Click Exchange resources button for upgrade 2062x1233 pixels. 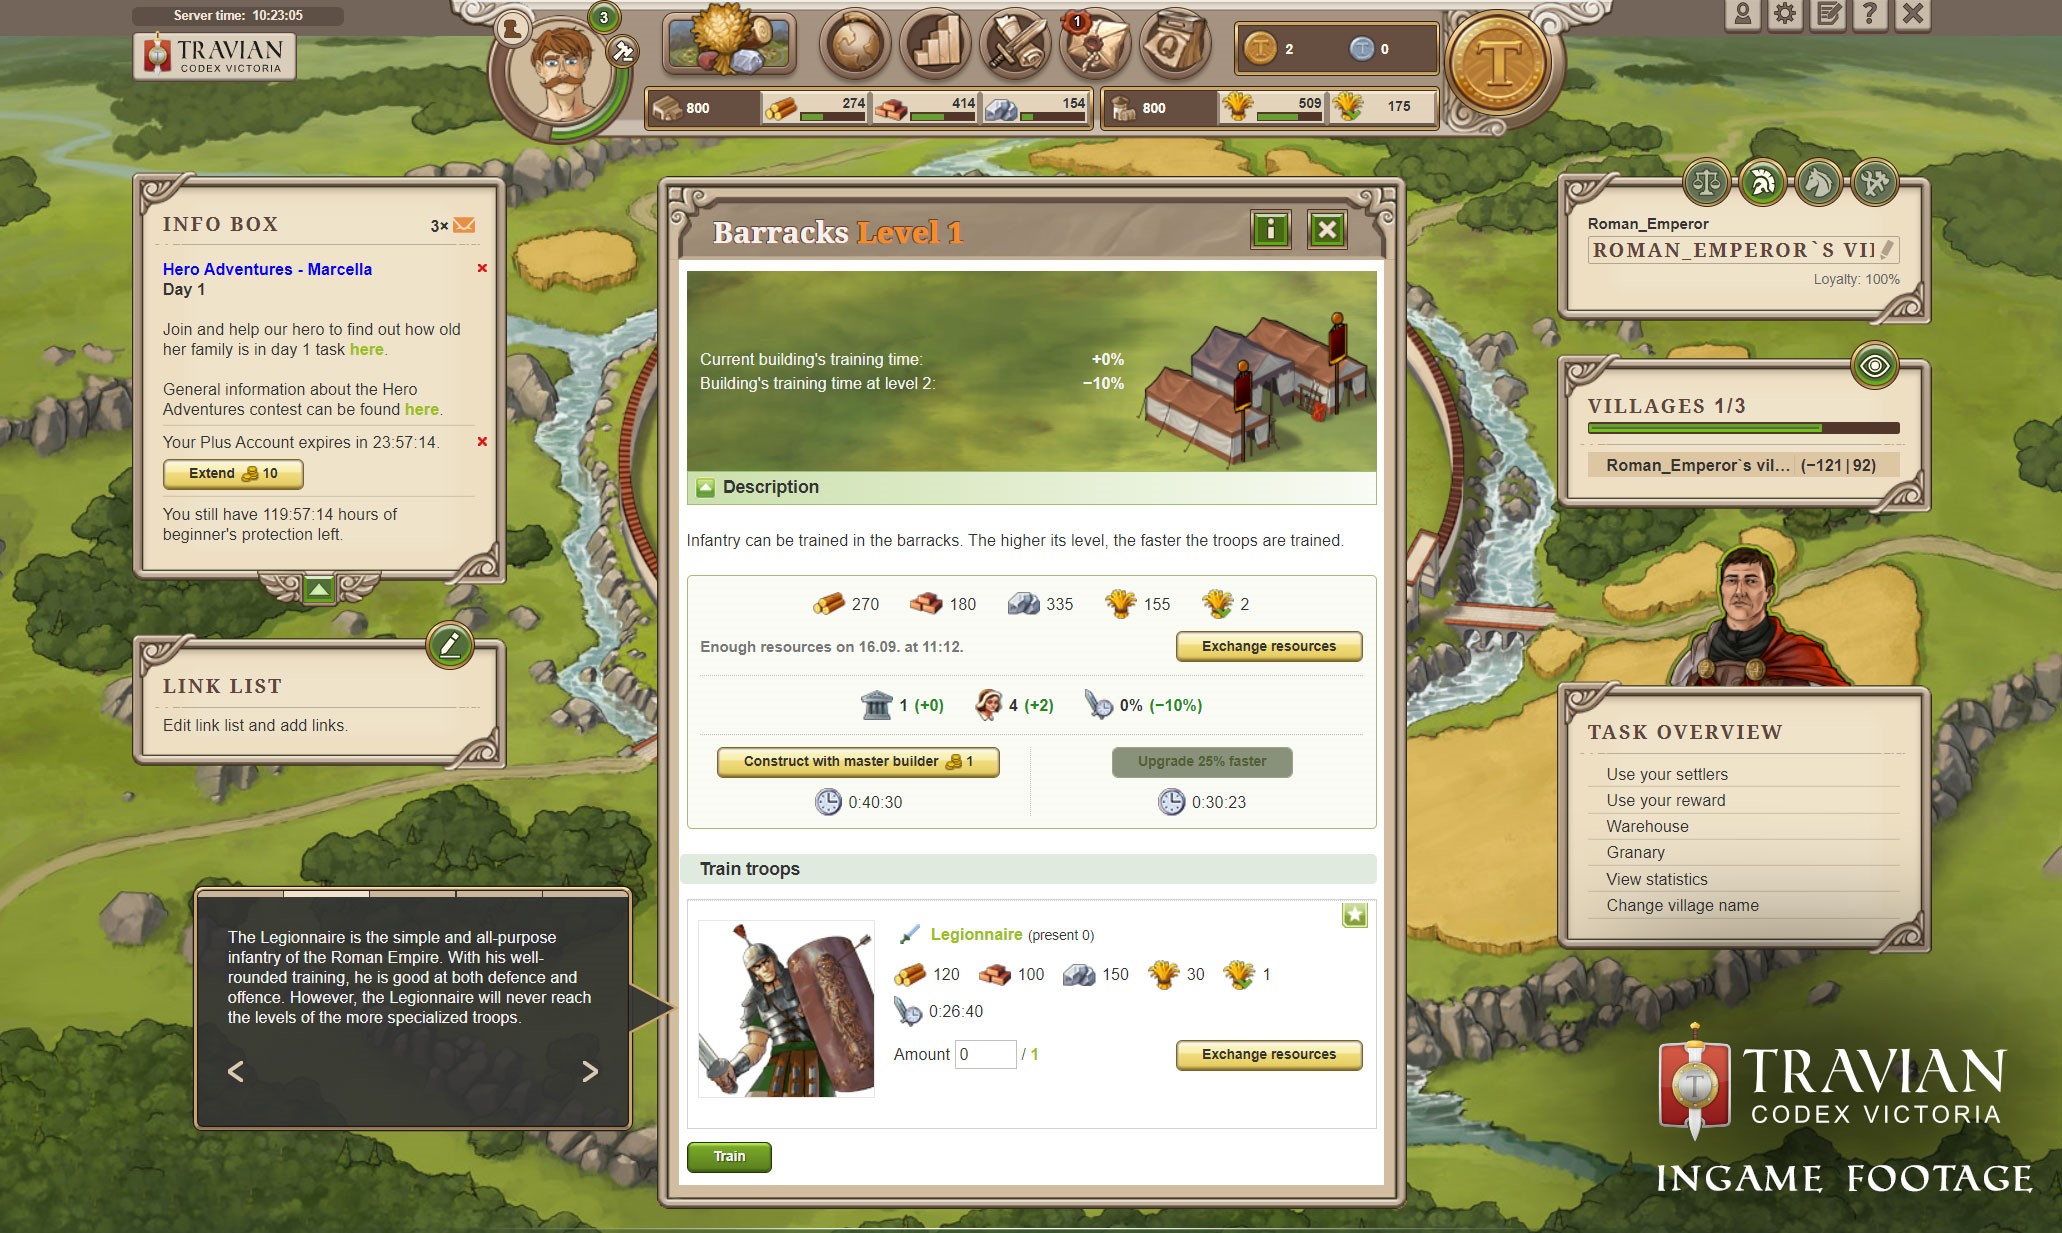pos(1267,646)
